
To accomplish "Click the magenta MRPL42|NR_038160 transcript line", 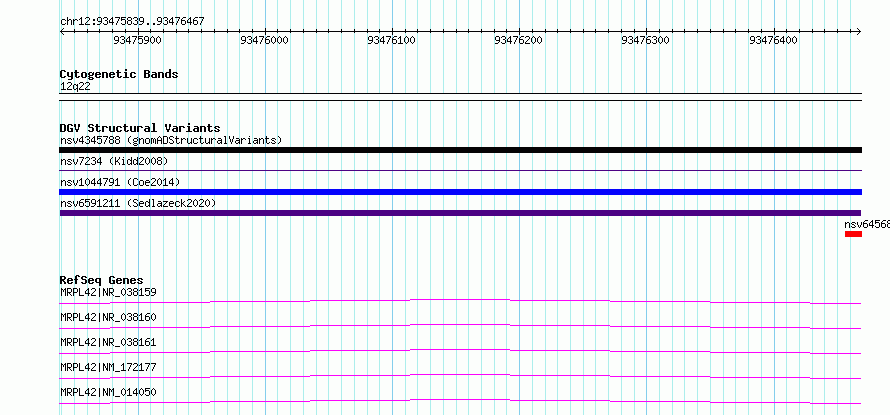I will 460,326.
